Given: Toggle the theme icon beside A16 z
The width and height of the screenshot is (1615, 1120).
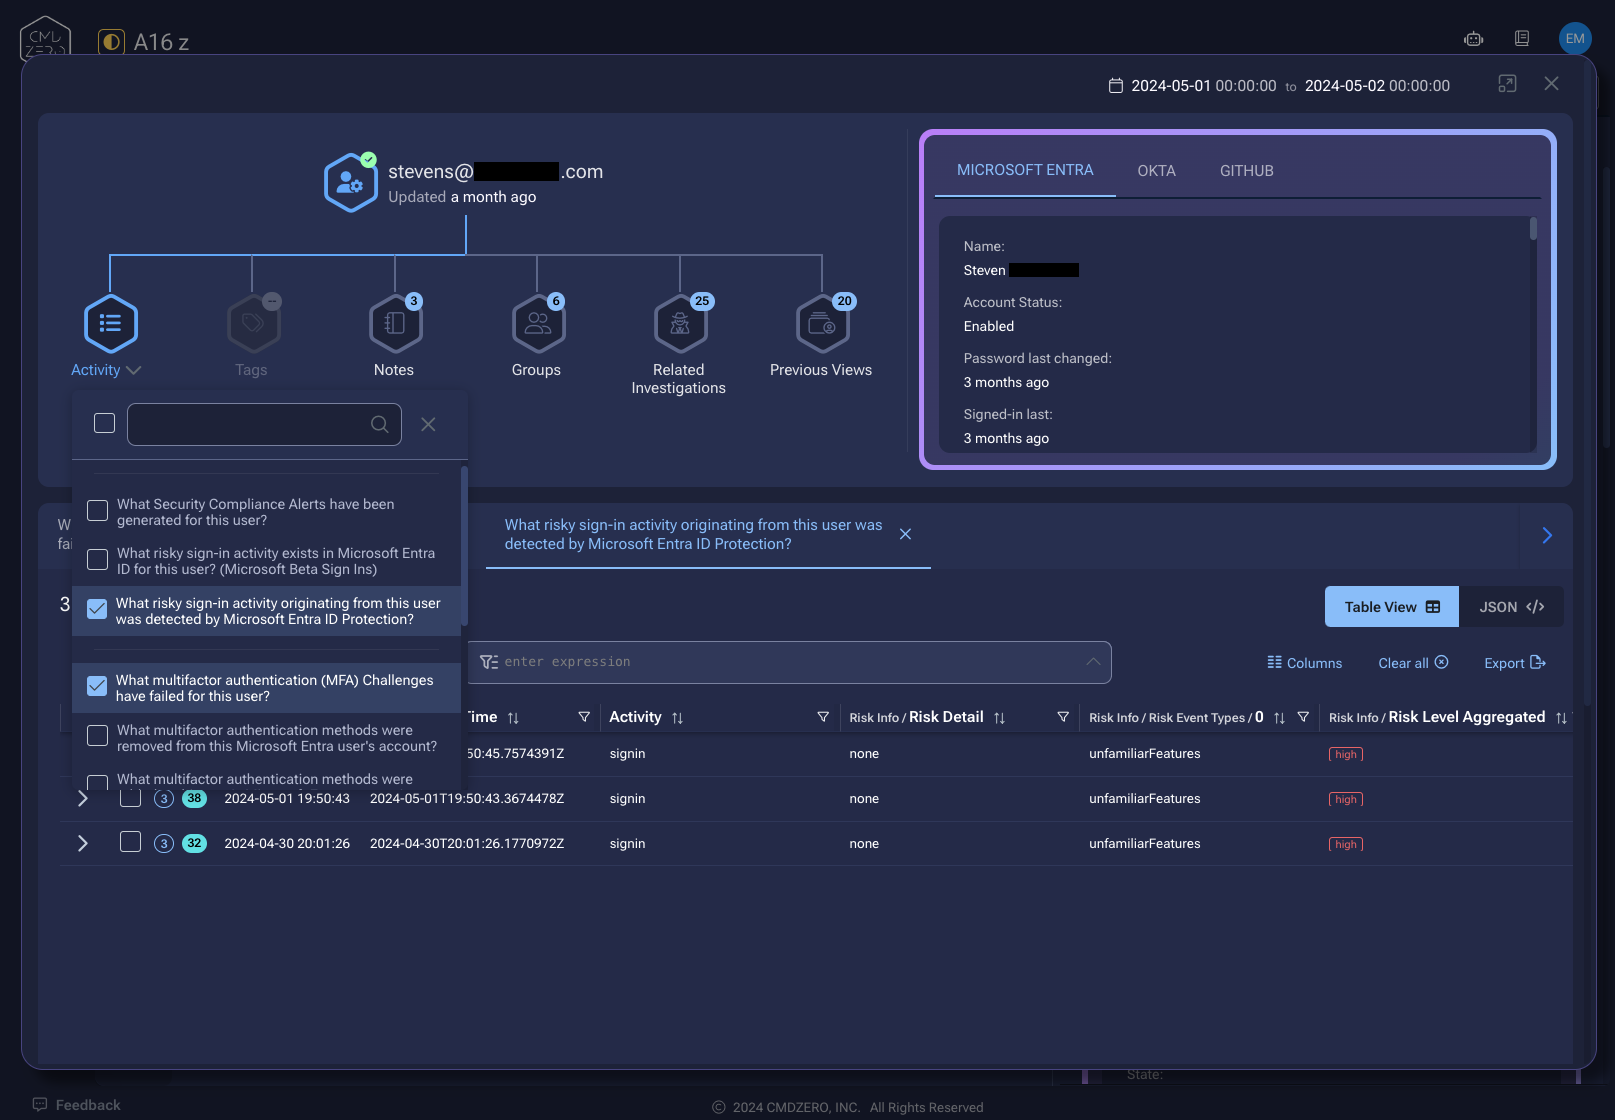Looking at the screenshot, I should (x=111, y=42).
